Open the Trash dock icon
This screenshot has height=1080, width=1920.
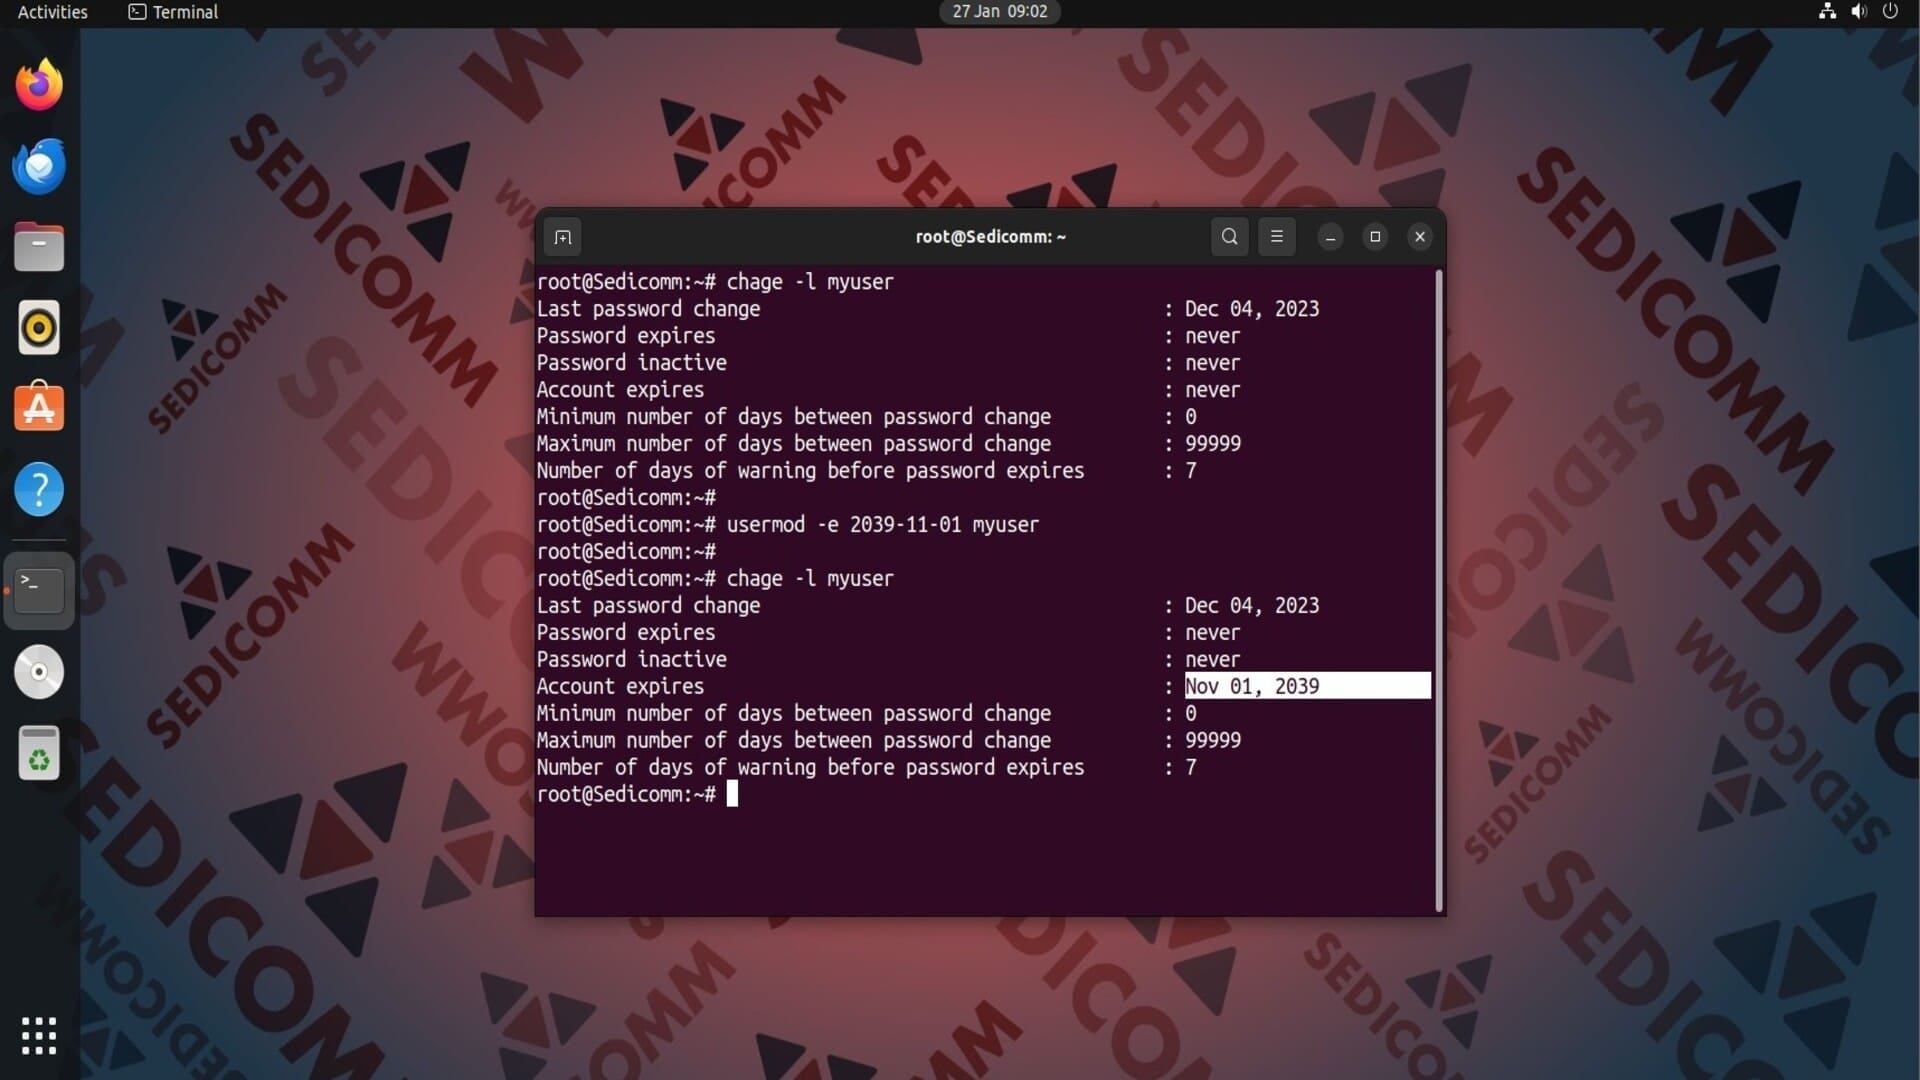39,753
